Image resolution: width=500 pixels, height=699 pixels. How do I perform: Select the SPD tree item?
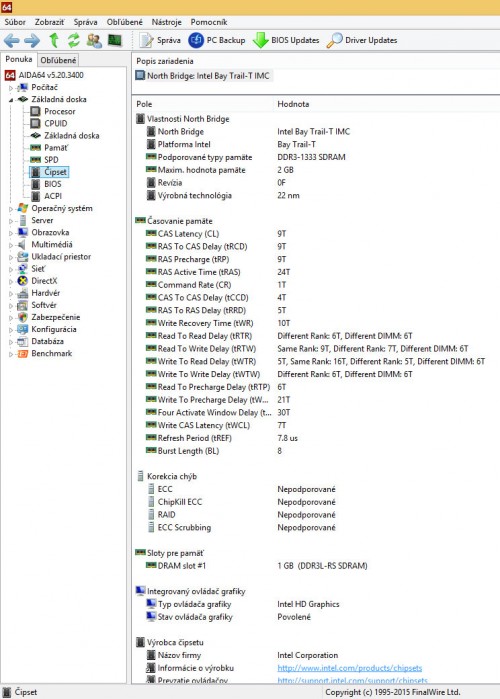[51, 160]
